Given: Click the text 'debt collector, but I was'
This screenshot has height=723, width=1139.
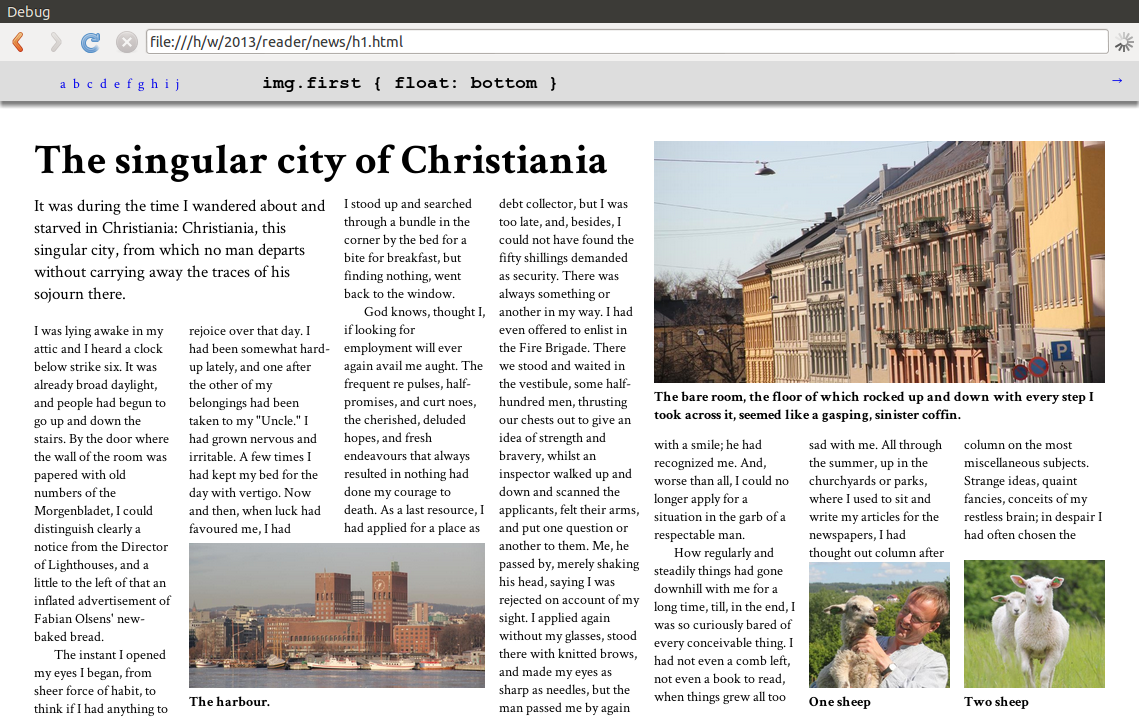Looking at the screenshot, I should (563, 204).
